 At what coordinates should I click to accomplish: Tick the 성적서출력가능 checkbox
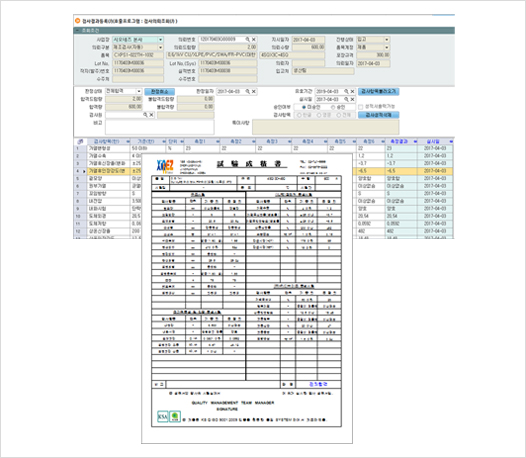tap(361, 107)
